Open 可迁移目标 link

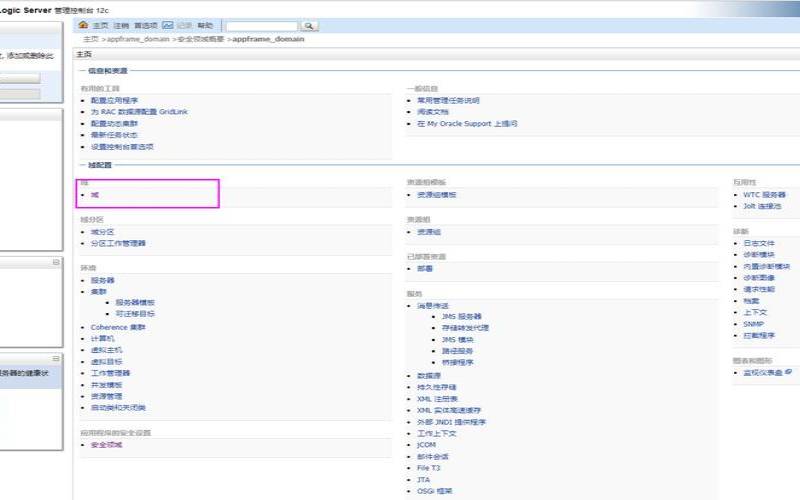[x=135, y=314]
